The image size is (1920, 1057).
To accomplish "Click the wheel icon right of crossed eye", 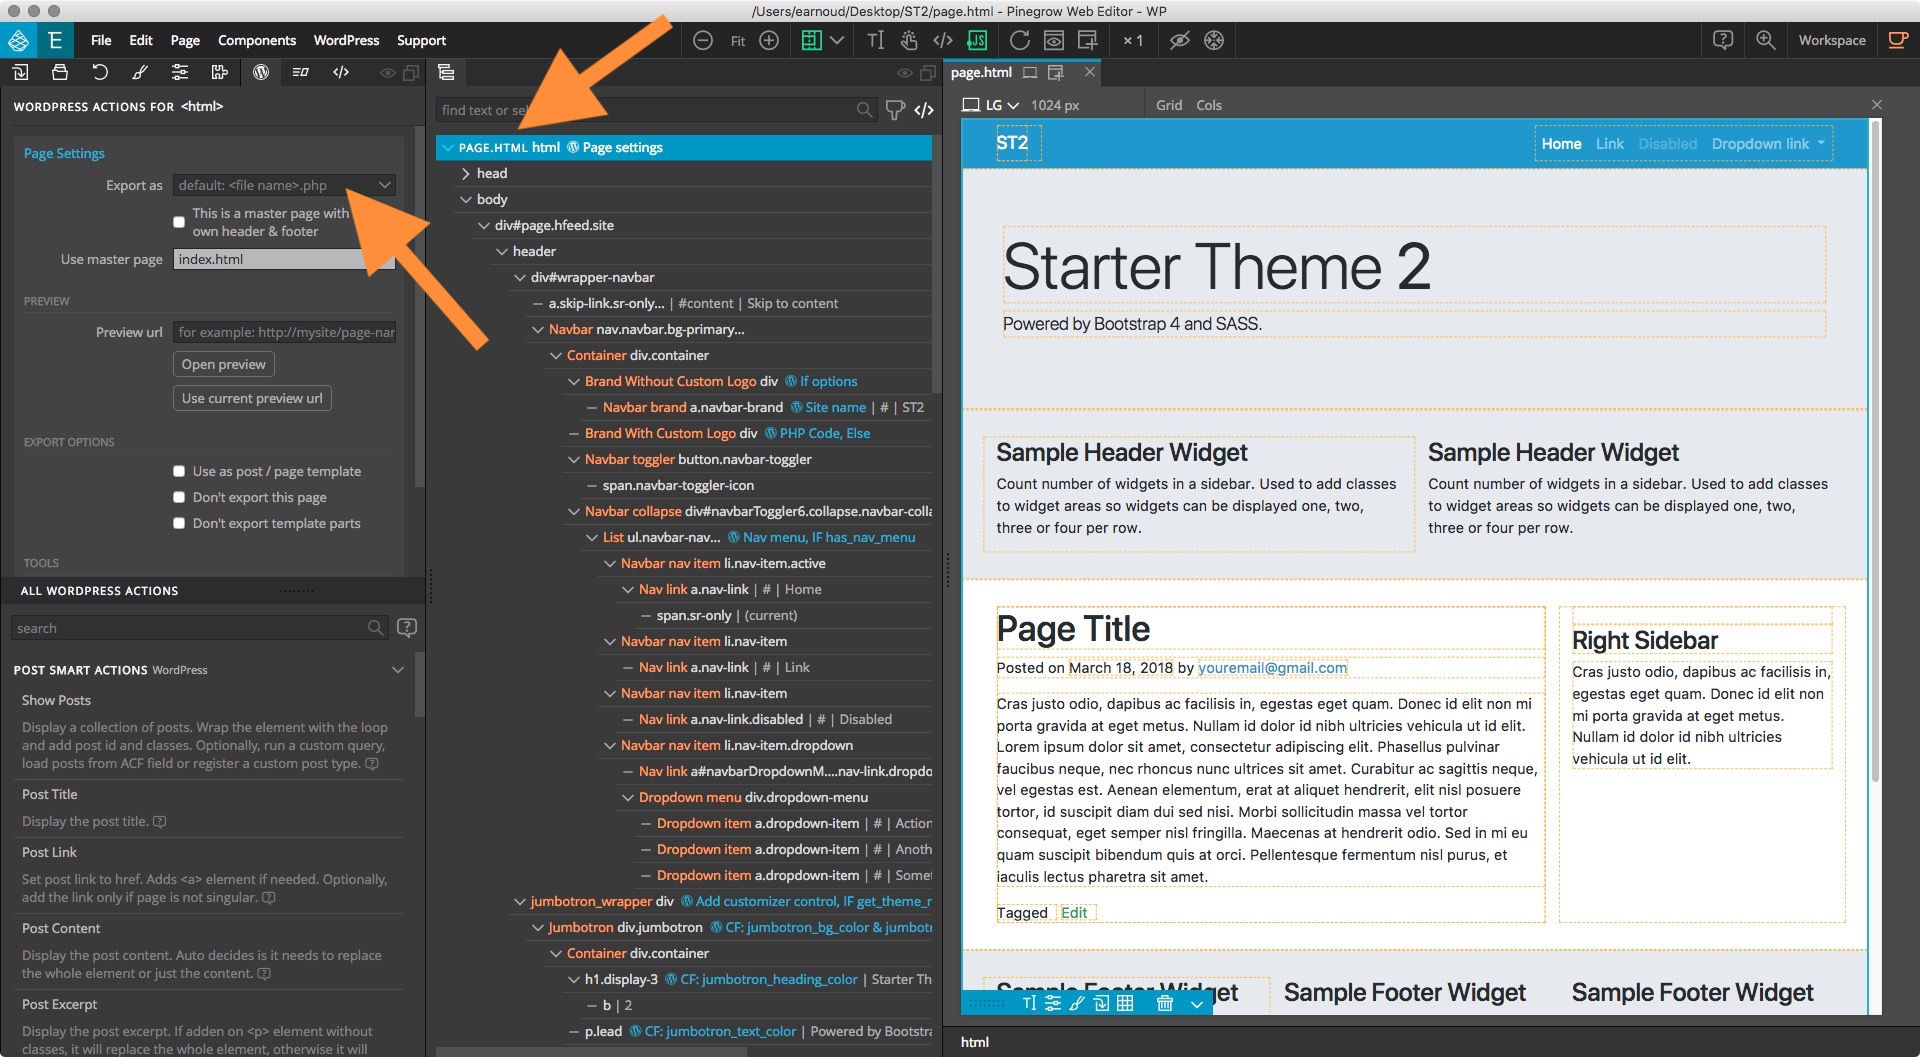I will pos(1214,41).
